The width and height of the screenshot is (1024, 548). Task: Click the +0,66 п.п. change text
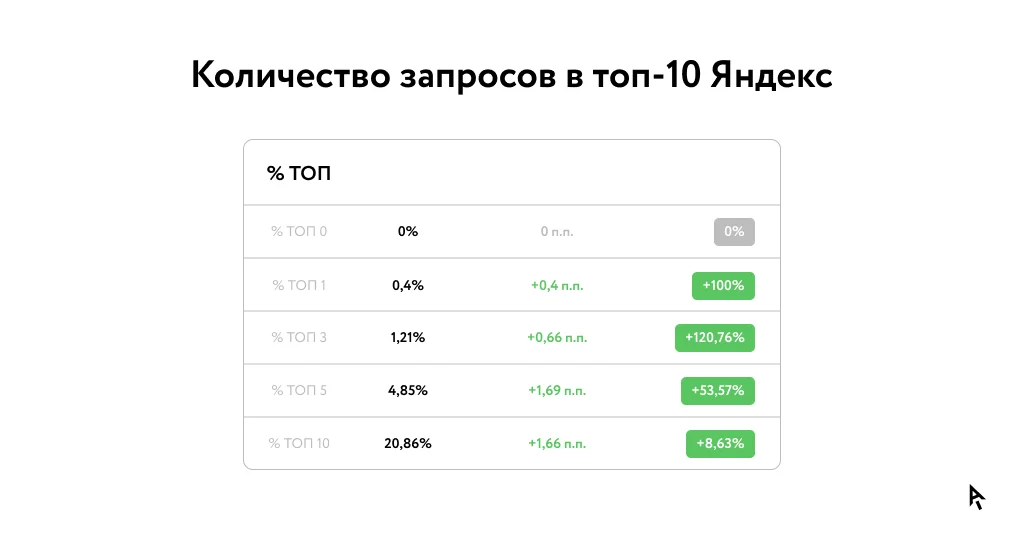[x=557, y=338]
